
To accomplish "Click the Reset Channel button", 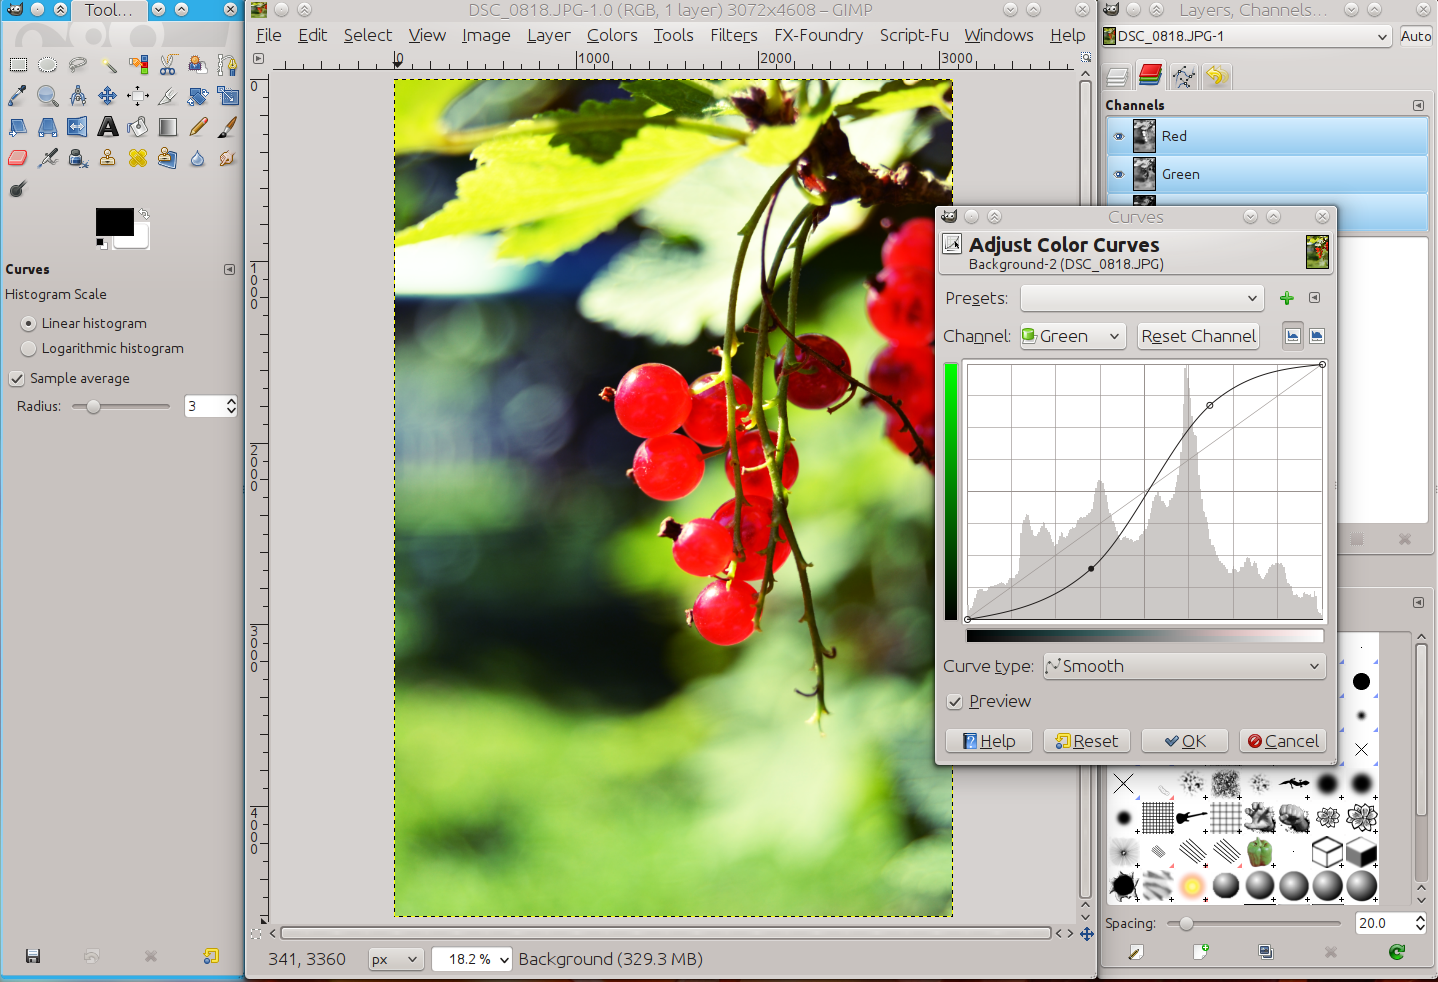I will point(1198,336).
